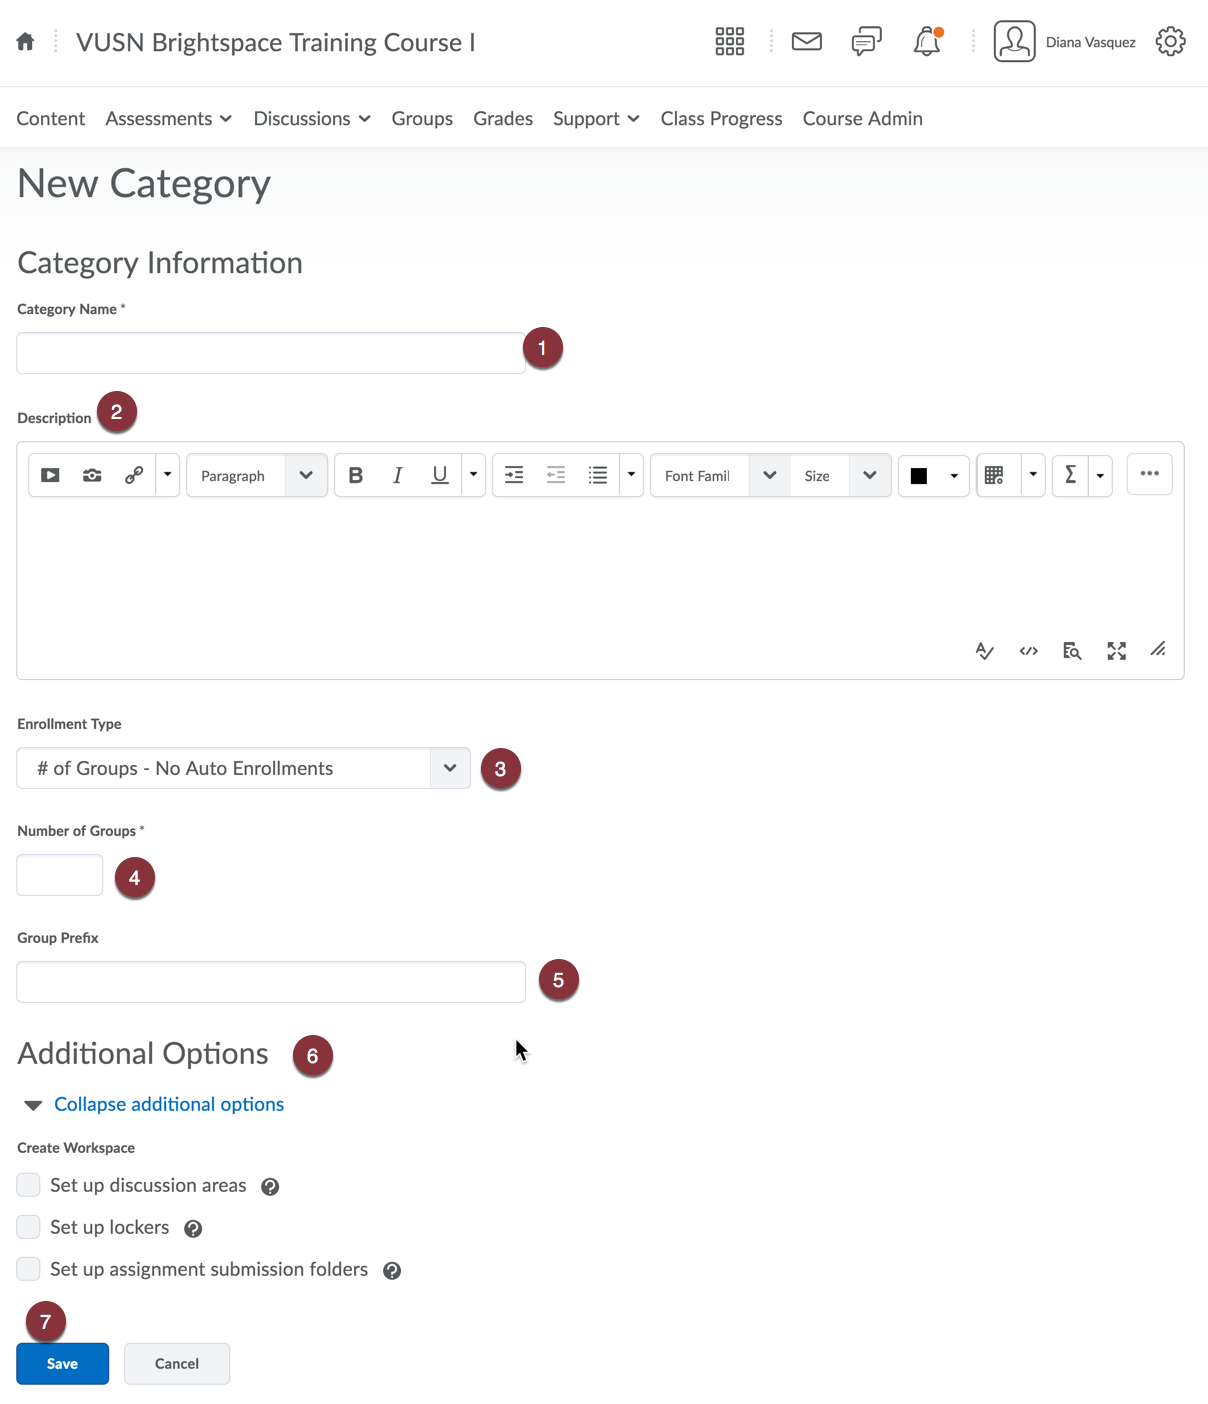Toggle italic formatting
1208x1404 pixels.
pos(398,475)
